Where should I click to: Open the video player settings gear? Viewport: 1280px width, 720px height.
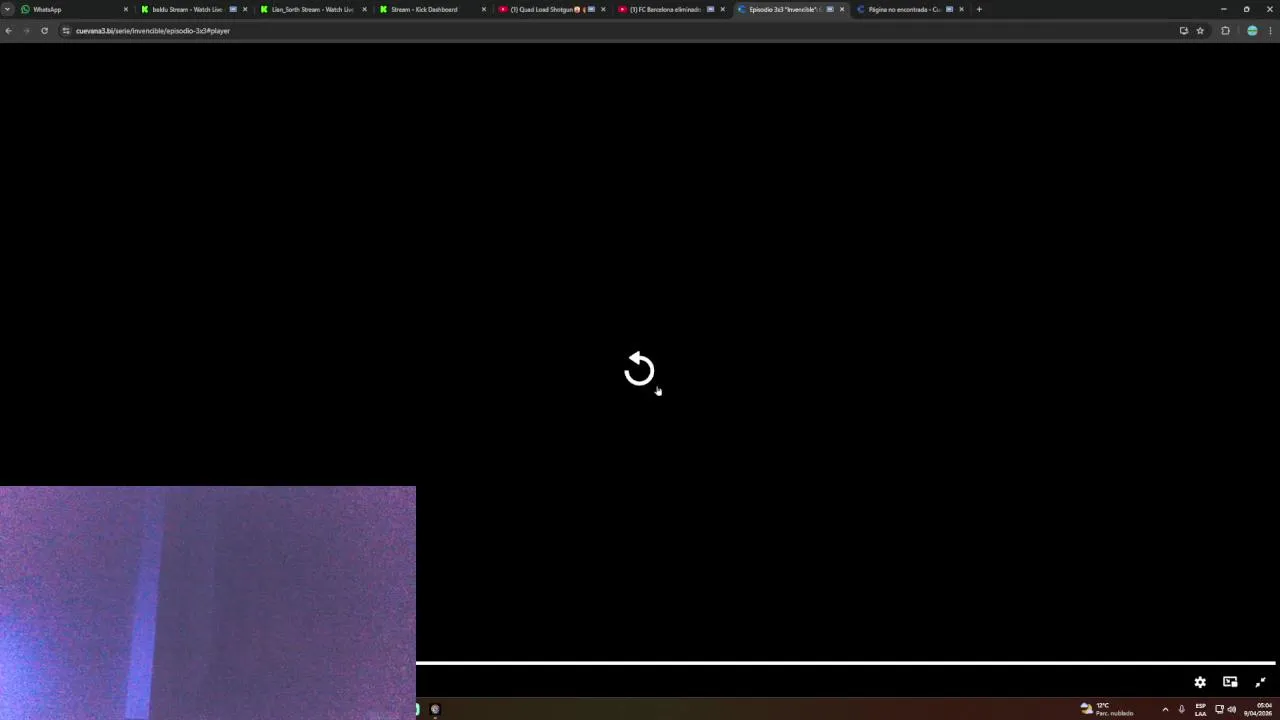point(1200,682)
